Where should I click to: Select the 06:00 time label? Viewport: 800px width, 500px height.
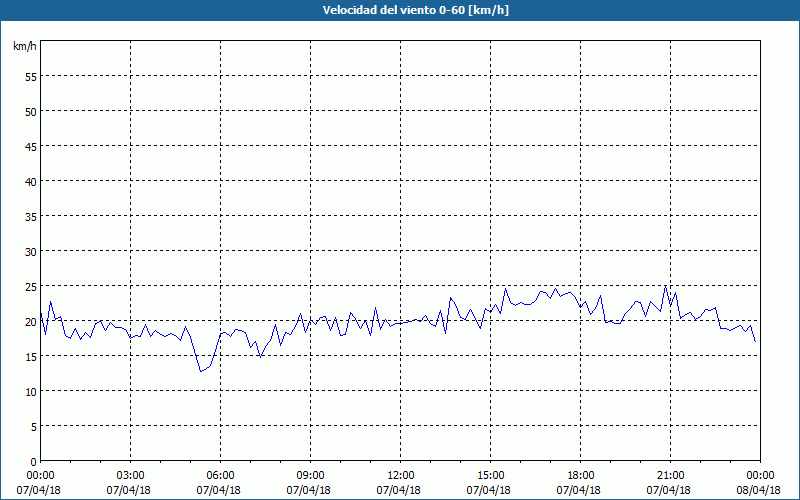(x=220, y=476)
